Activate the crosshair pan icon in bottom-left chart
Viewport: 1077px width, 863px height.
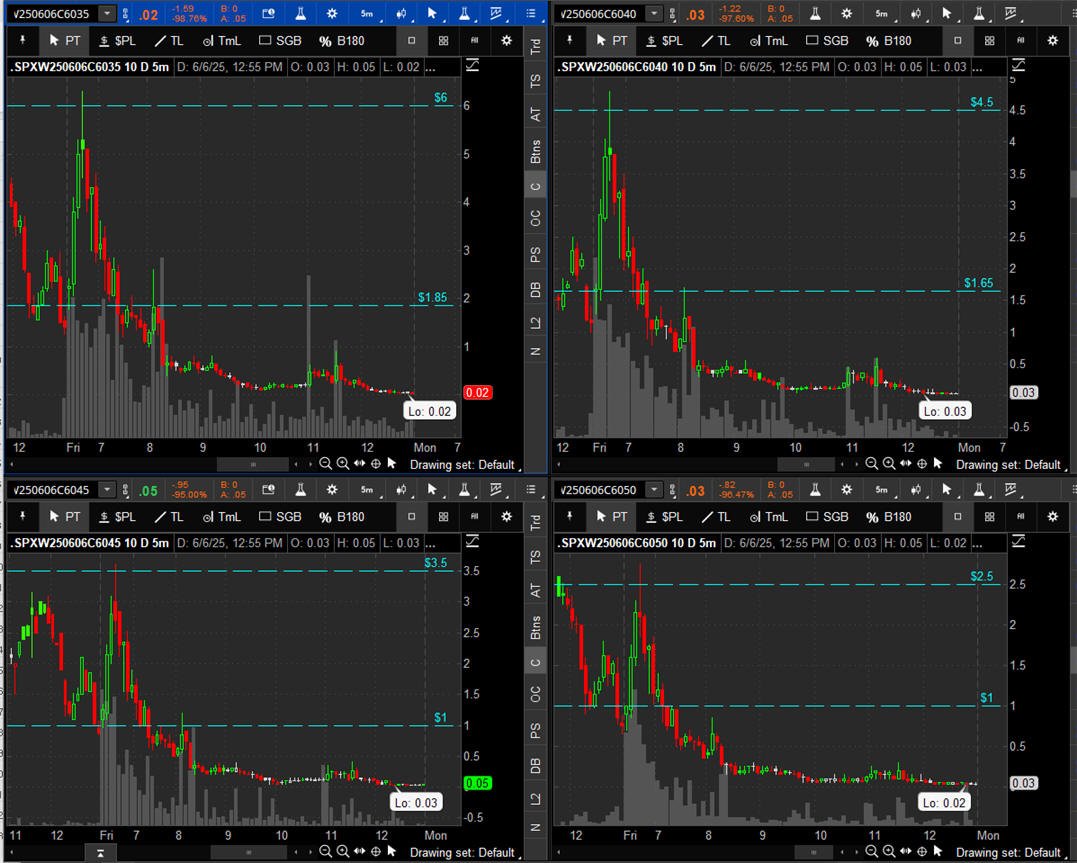(376, 852)
